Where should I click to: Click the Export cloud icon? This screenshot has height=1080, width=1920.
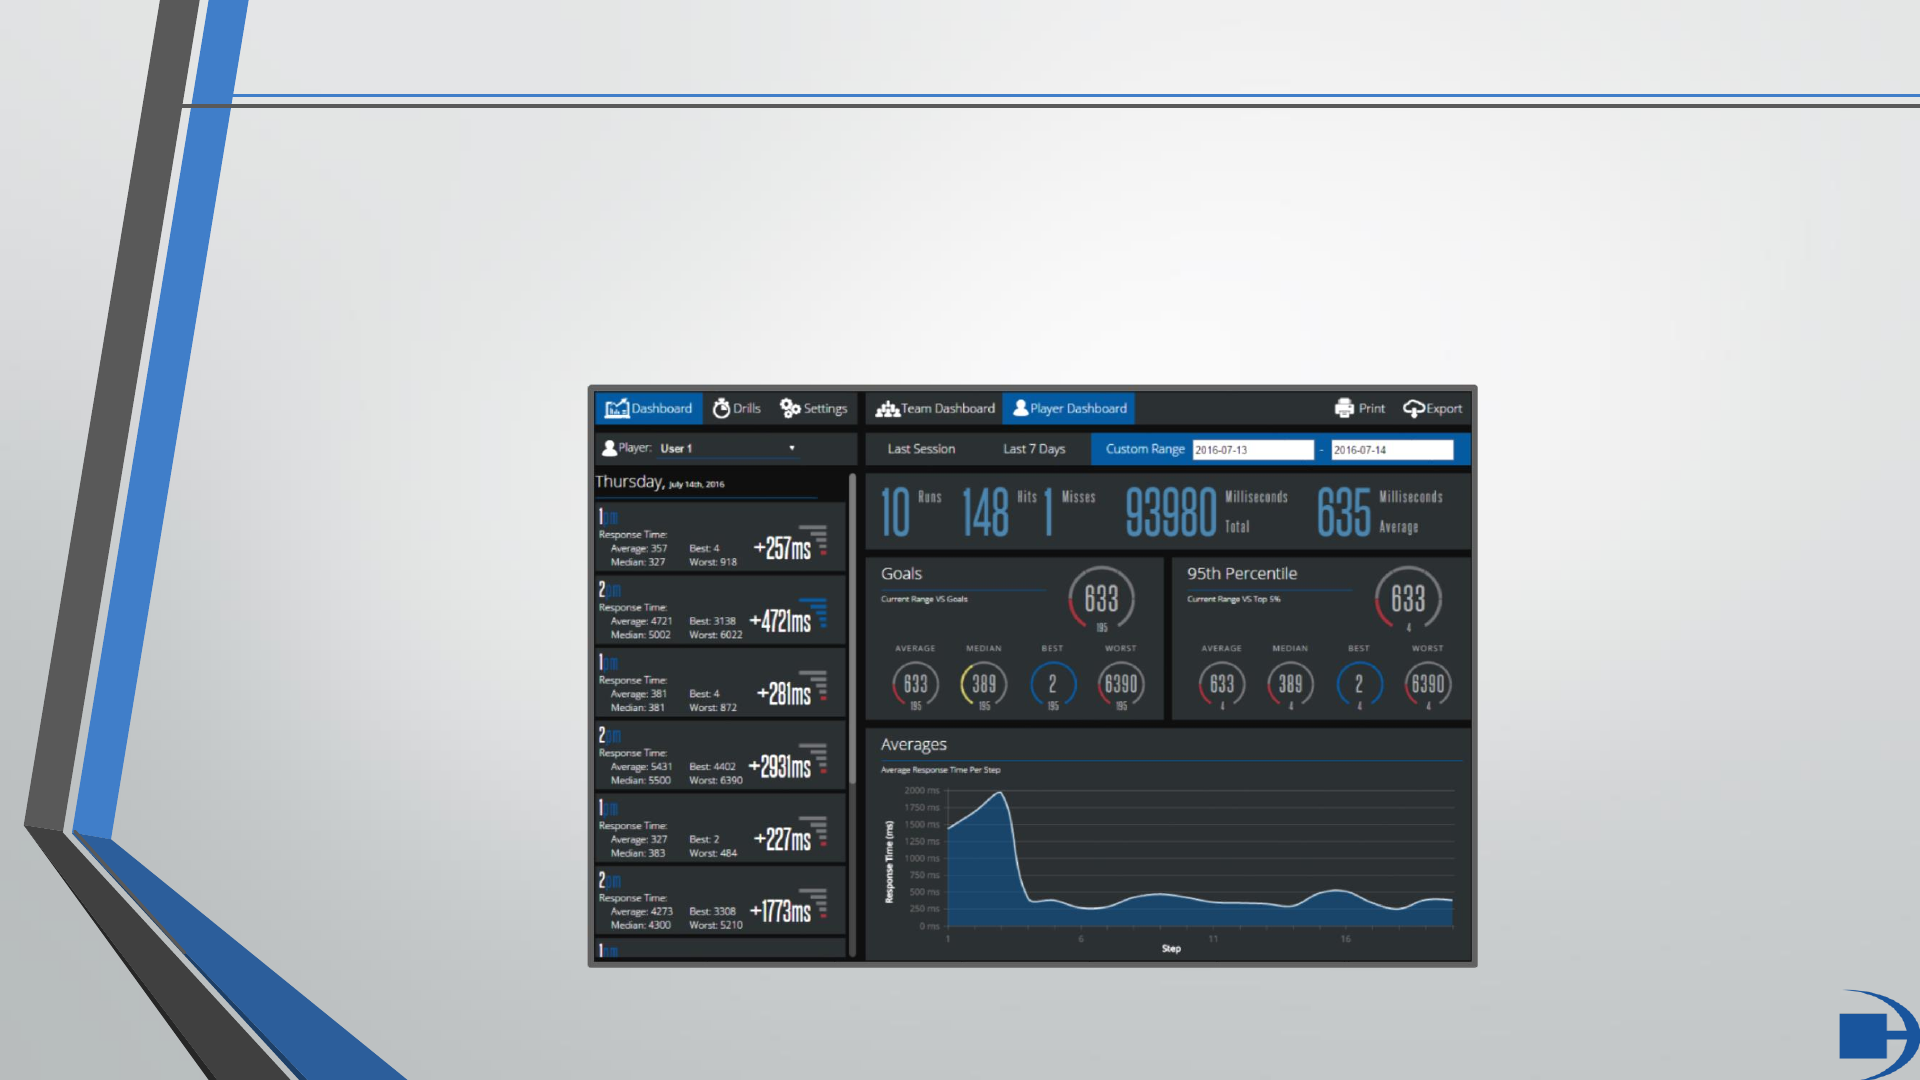[x=1413, y=408]
